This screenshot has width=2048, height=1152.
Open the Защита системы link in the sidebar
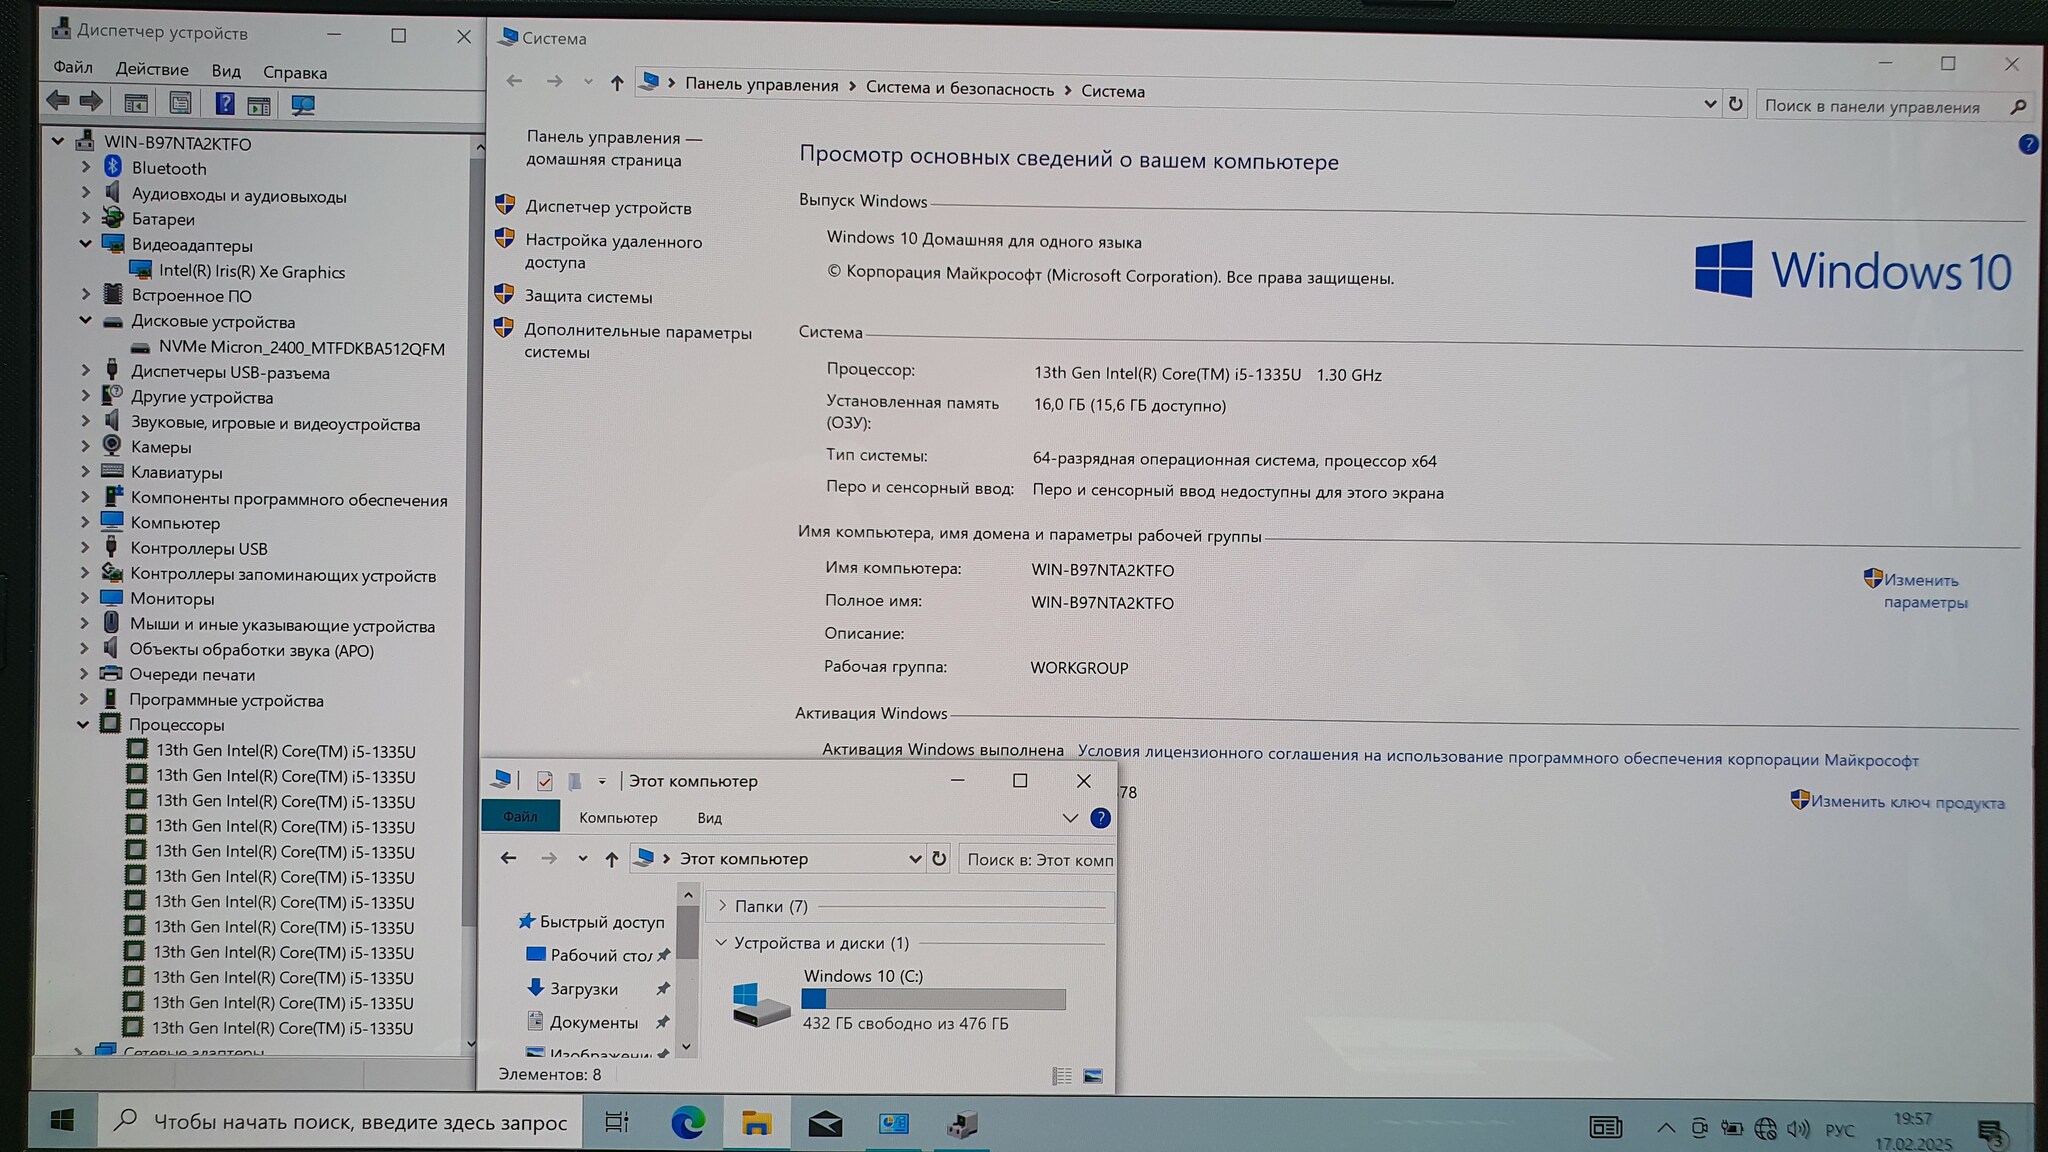(588, 296)
